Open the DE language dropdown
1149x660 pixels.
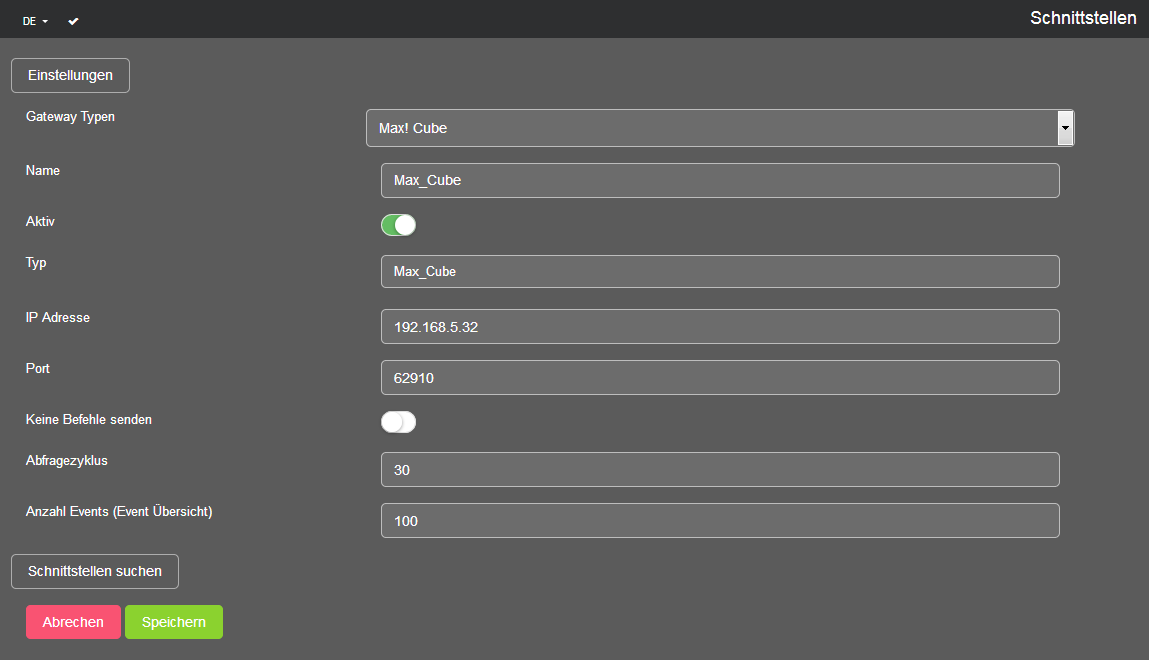point(34,21)
